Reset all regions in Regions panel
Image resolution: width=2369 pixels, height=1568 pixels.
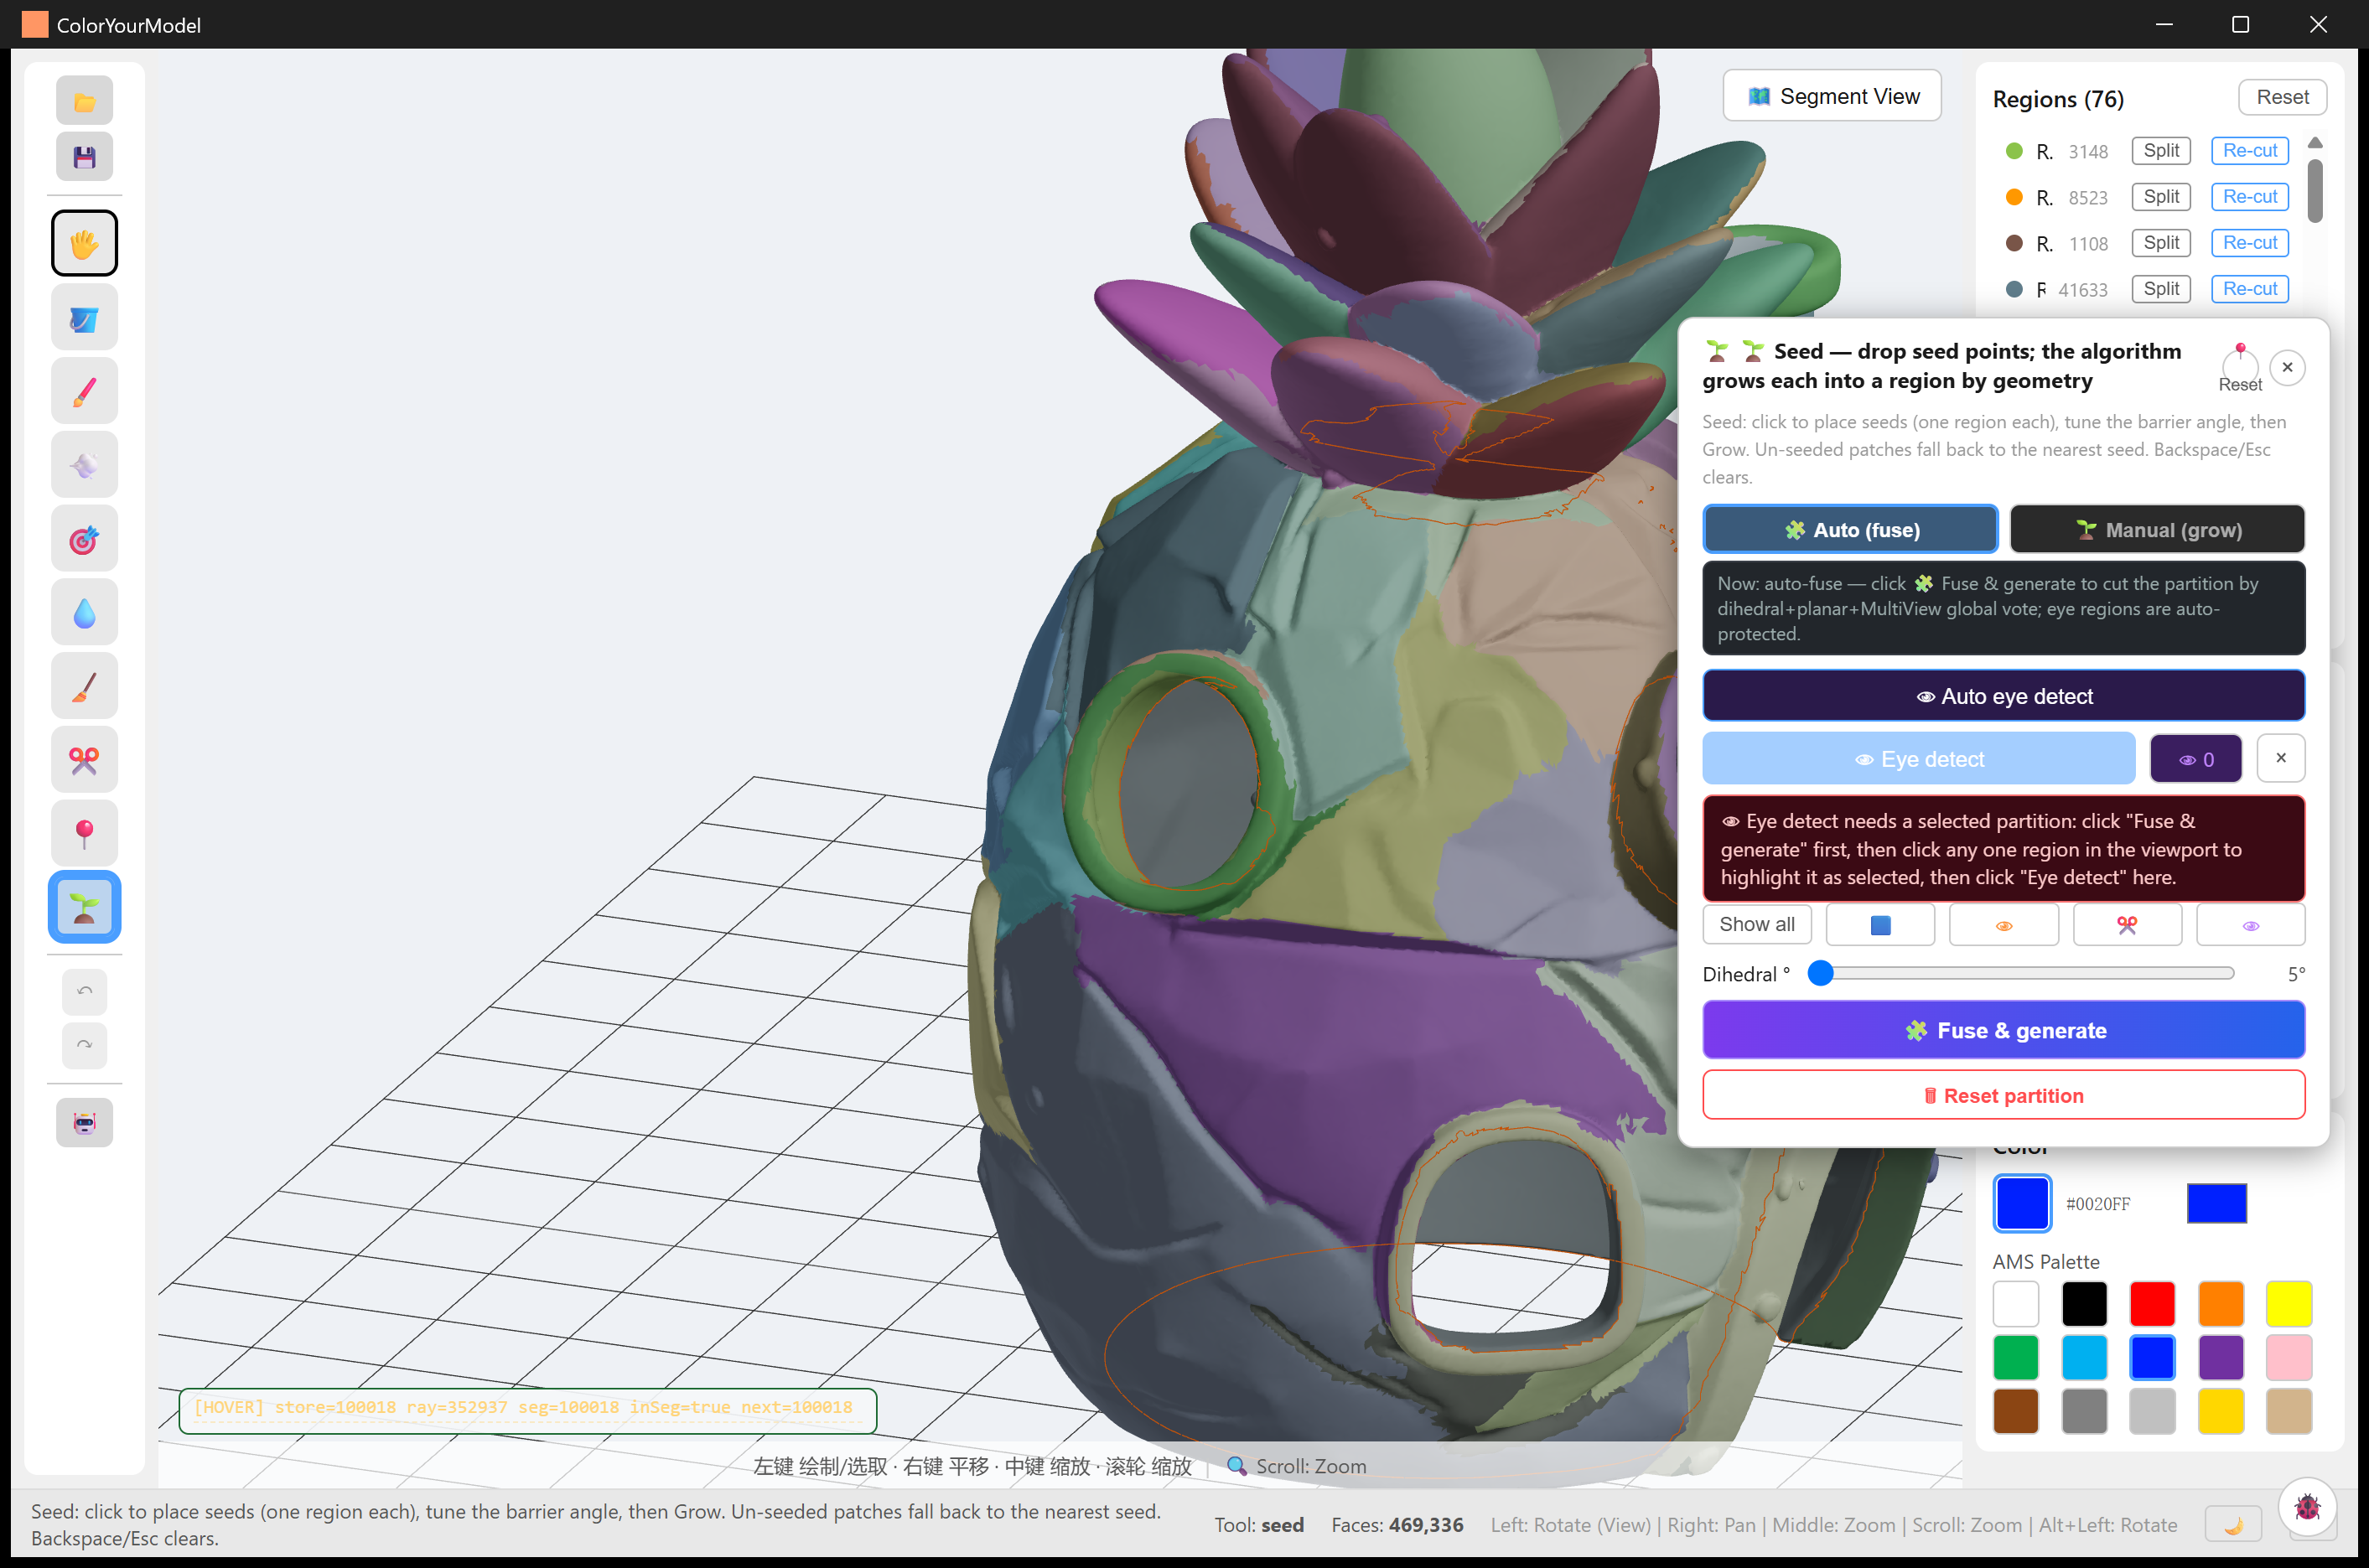2282,97
